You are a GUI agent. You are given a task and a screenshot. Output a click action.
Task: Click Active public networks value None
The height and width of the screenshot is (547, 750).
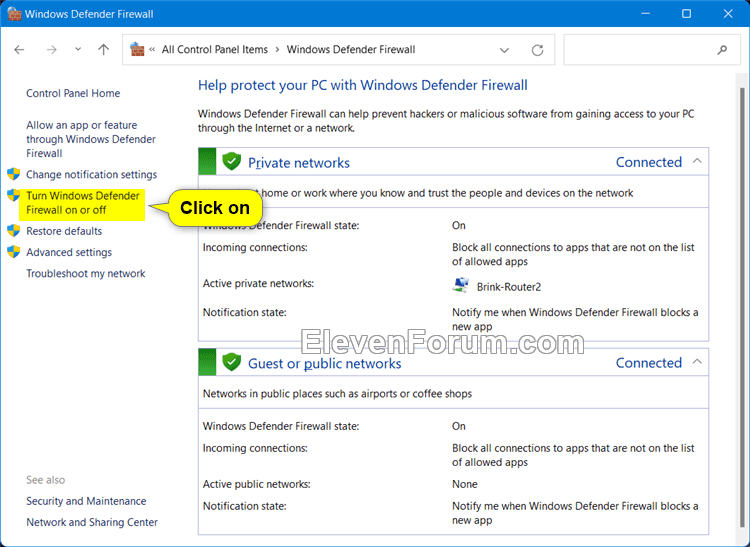464,484
